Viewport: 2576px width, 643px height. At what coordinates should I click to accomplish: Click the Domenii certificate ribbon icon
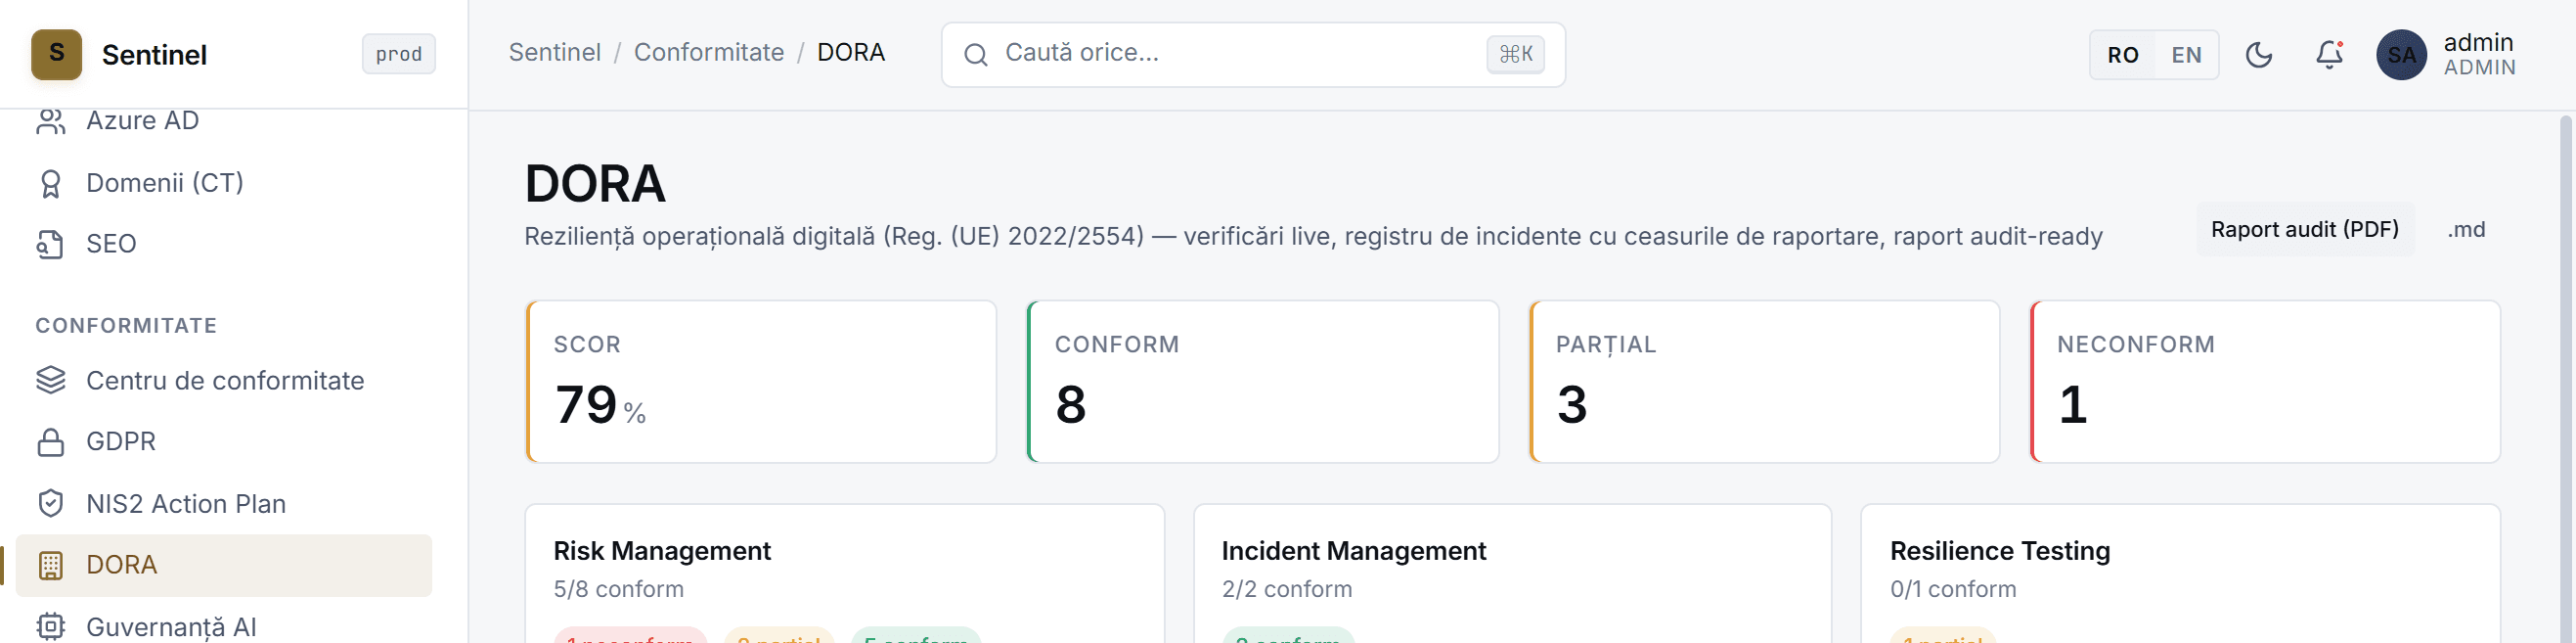click(x=50, y=184)
